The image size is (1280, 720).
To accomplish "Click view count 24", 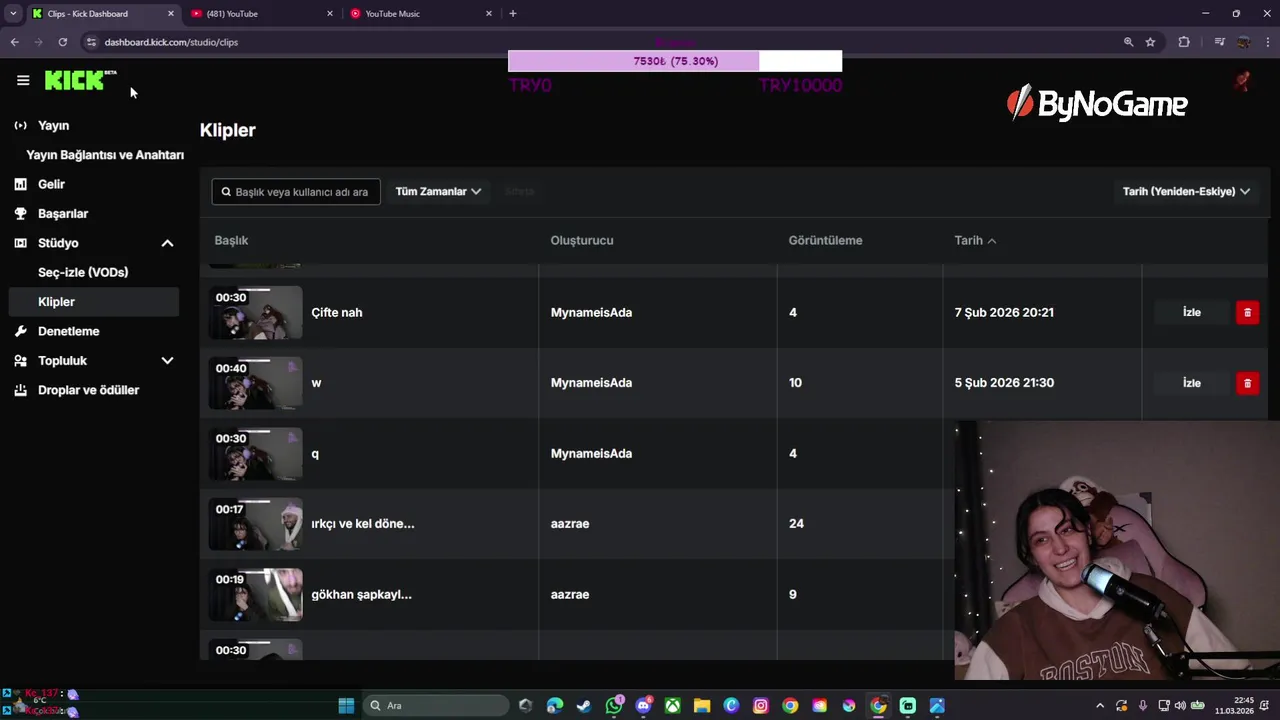I will (x=796, y=523).
